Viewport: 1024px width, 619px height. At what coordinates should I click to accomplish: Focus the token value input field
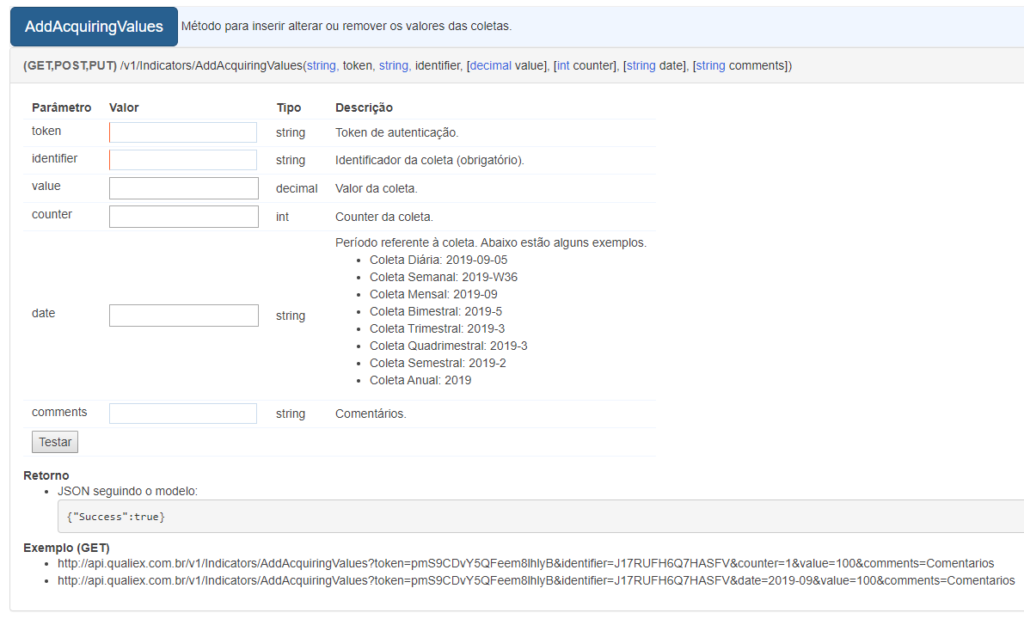(x=183, y=133)
